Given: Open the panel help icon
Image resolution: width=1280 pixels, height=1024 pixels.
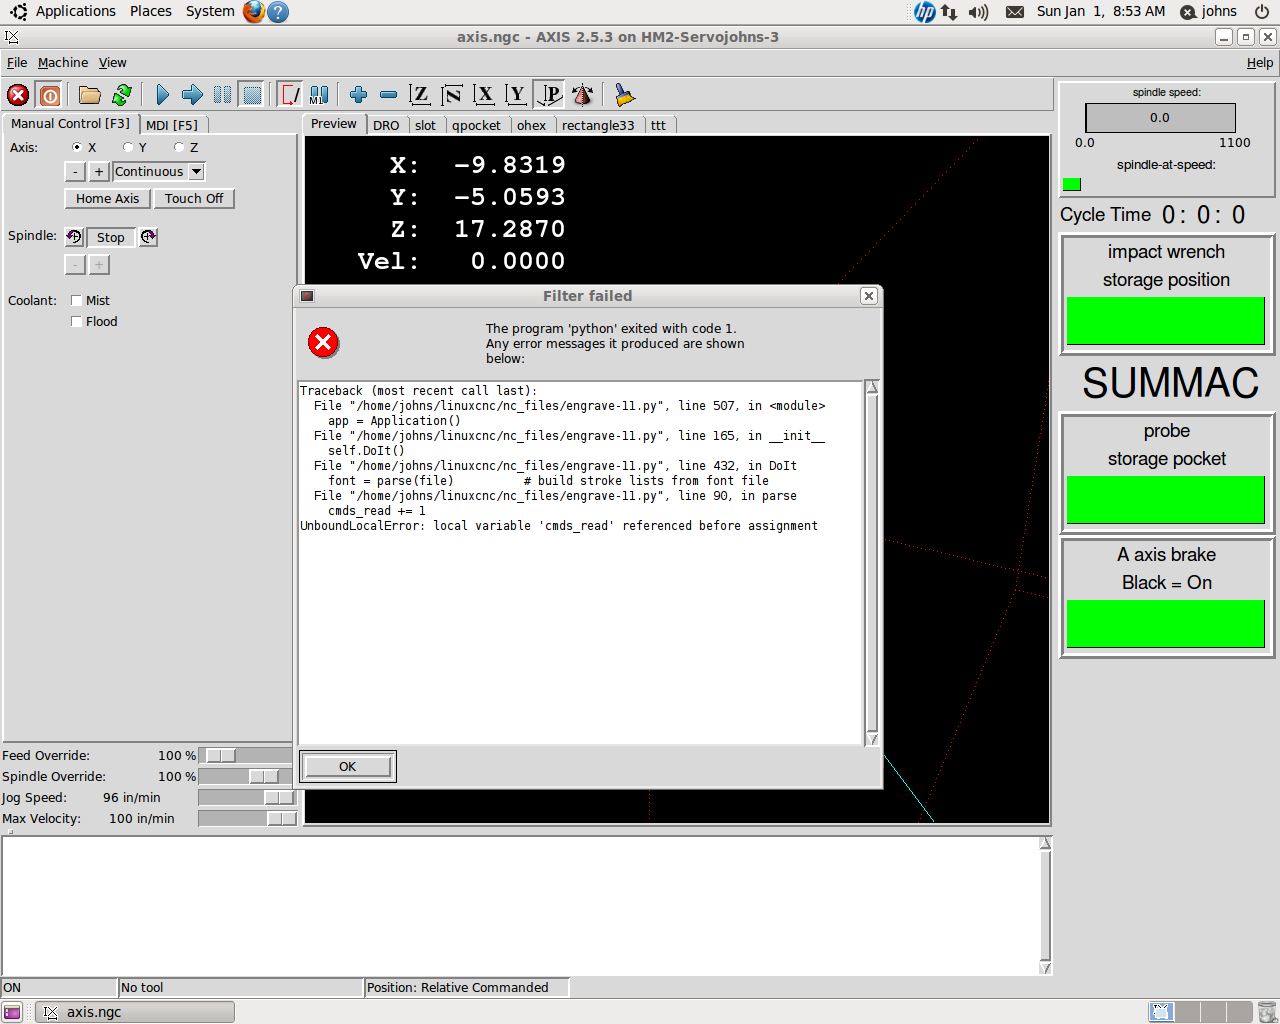Looking at the screenshot, I should pyautogui.click(x=279, y=11).
